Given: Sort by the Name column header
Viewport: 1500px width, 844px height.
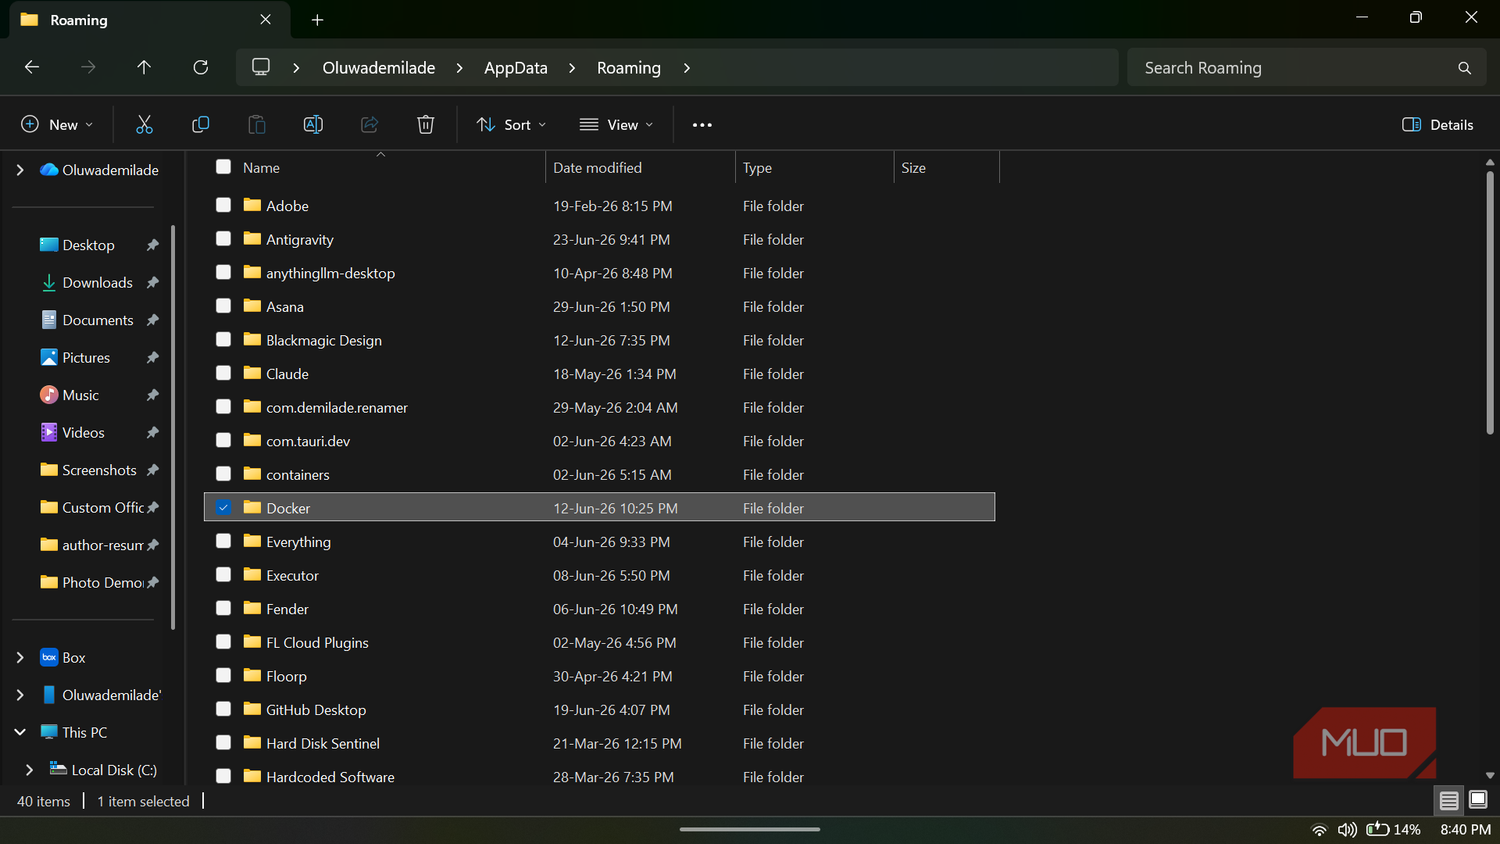Looking at the screenshot, I should (261, 168).
